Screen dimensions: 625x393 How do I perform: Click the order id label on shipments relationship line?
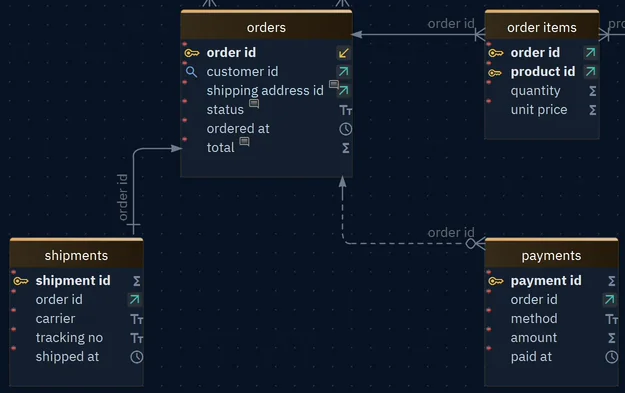click(x=123, y=197)
